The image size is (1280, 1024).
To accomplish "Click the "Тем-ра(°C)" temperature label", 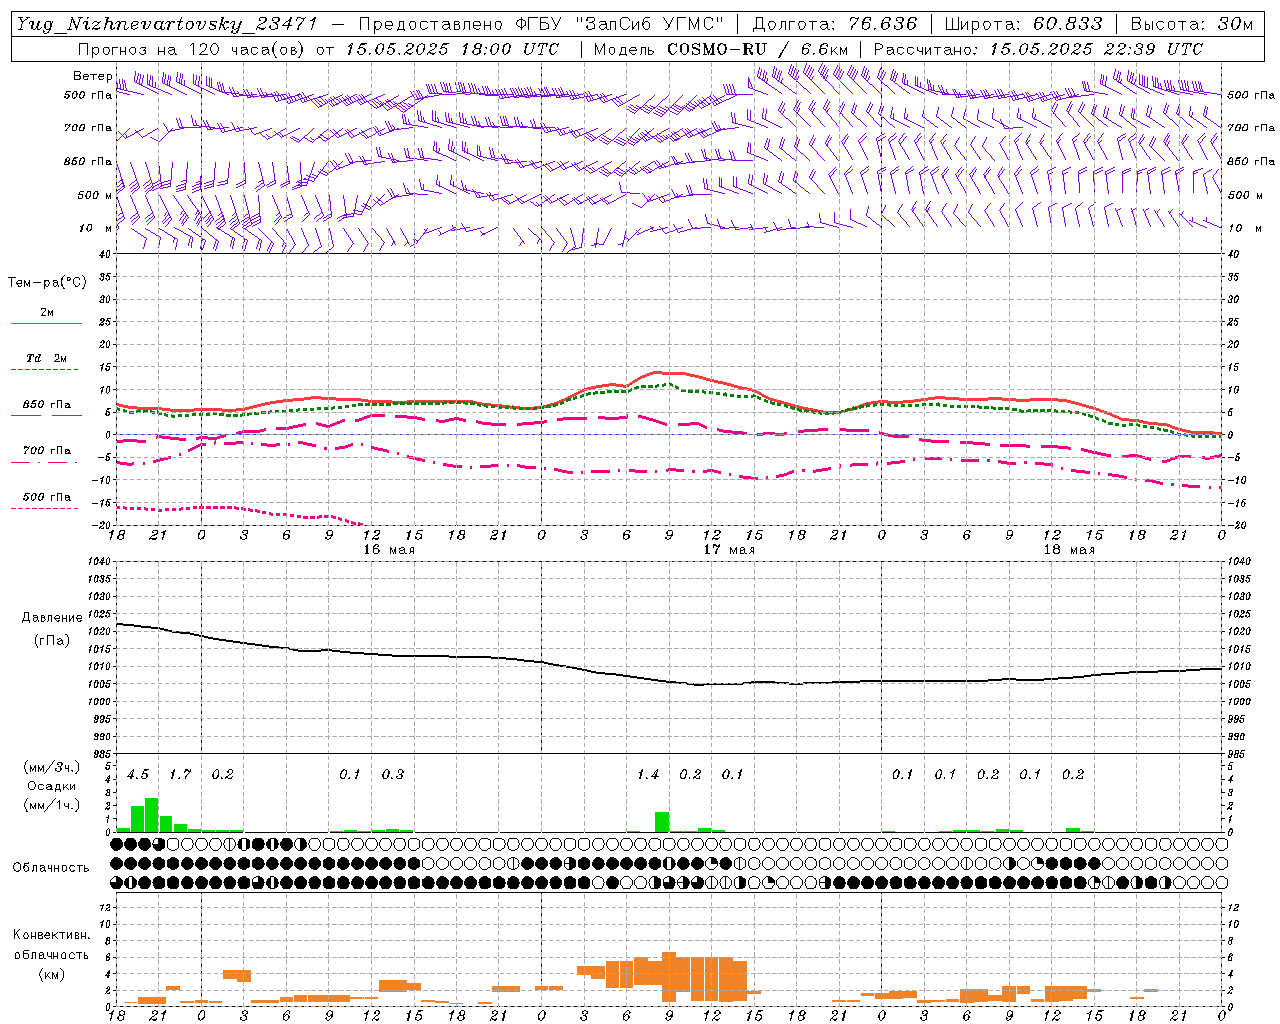I will [47, 283].
